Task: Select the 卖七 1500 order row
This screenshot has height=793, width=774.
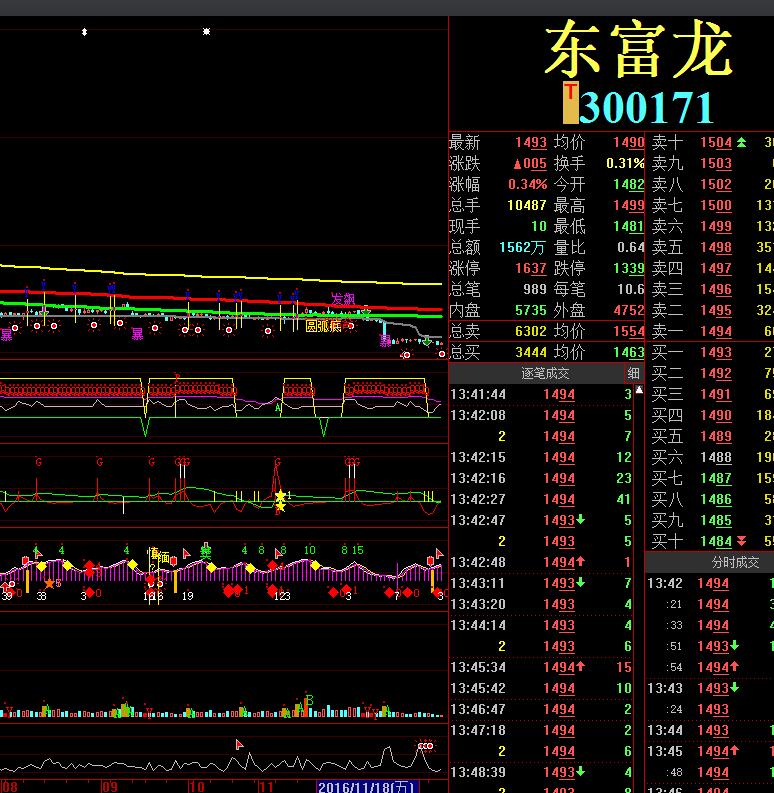Action: [x=710, y=205]
